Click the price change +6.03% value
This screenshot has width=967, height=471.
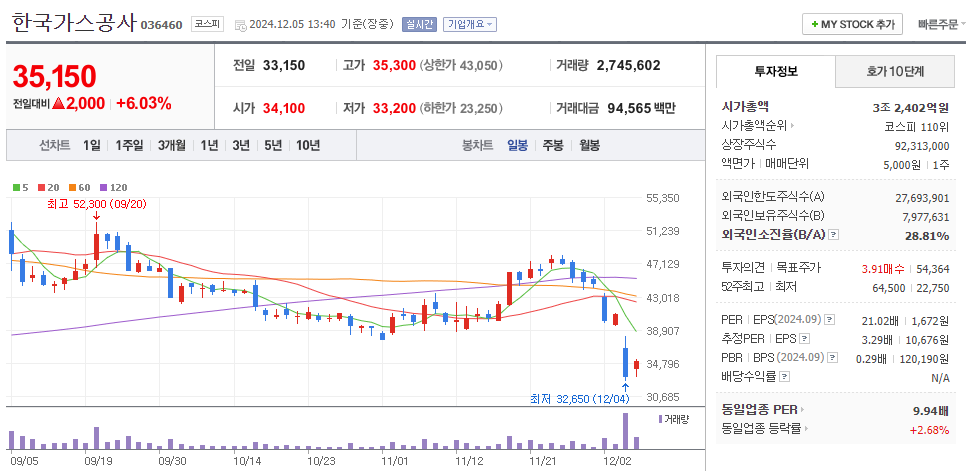click(144, 104)
